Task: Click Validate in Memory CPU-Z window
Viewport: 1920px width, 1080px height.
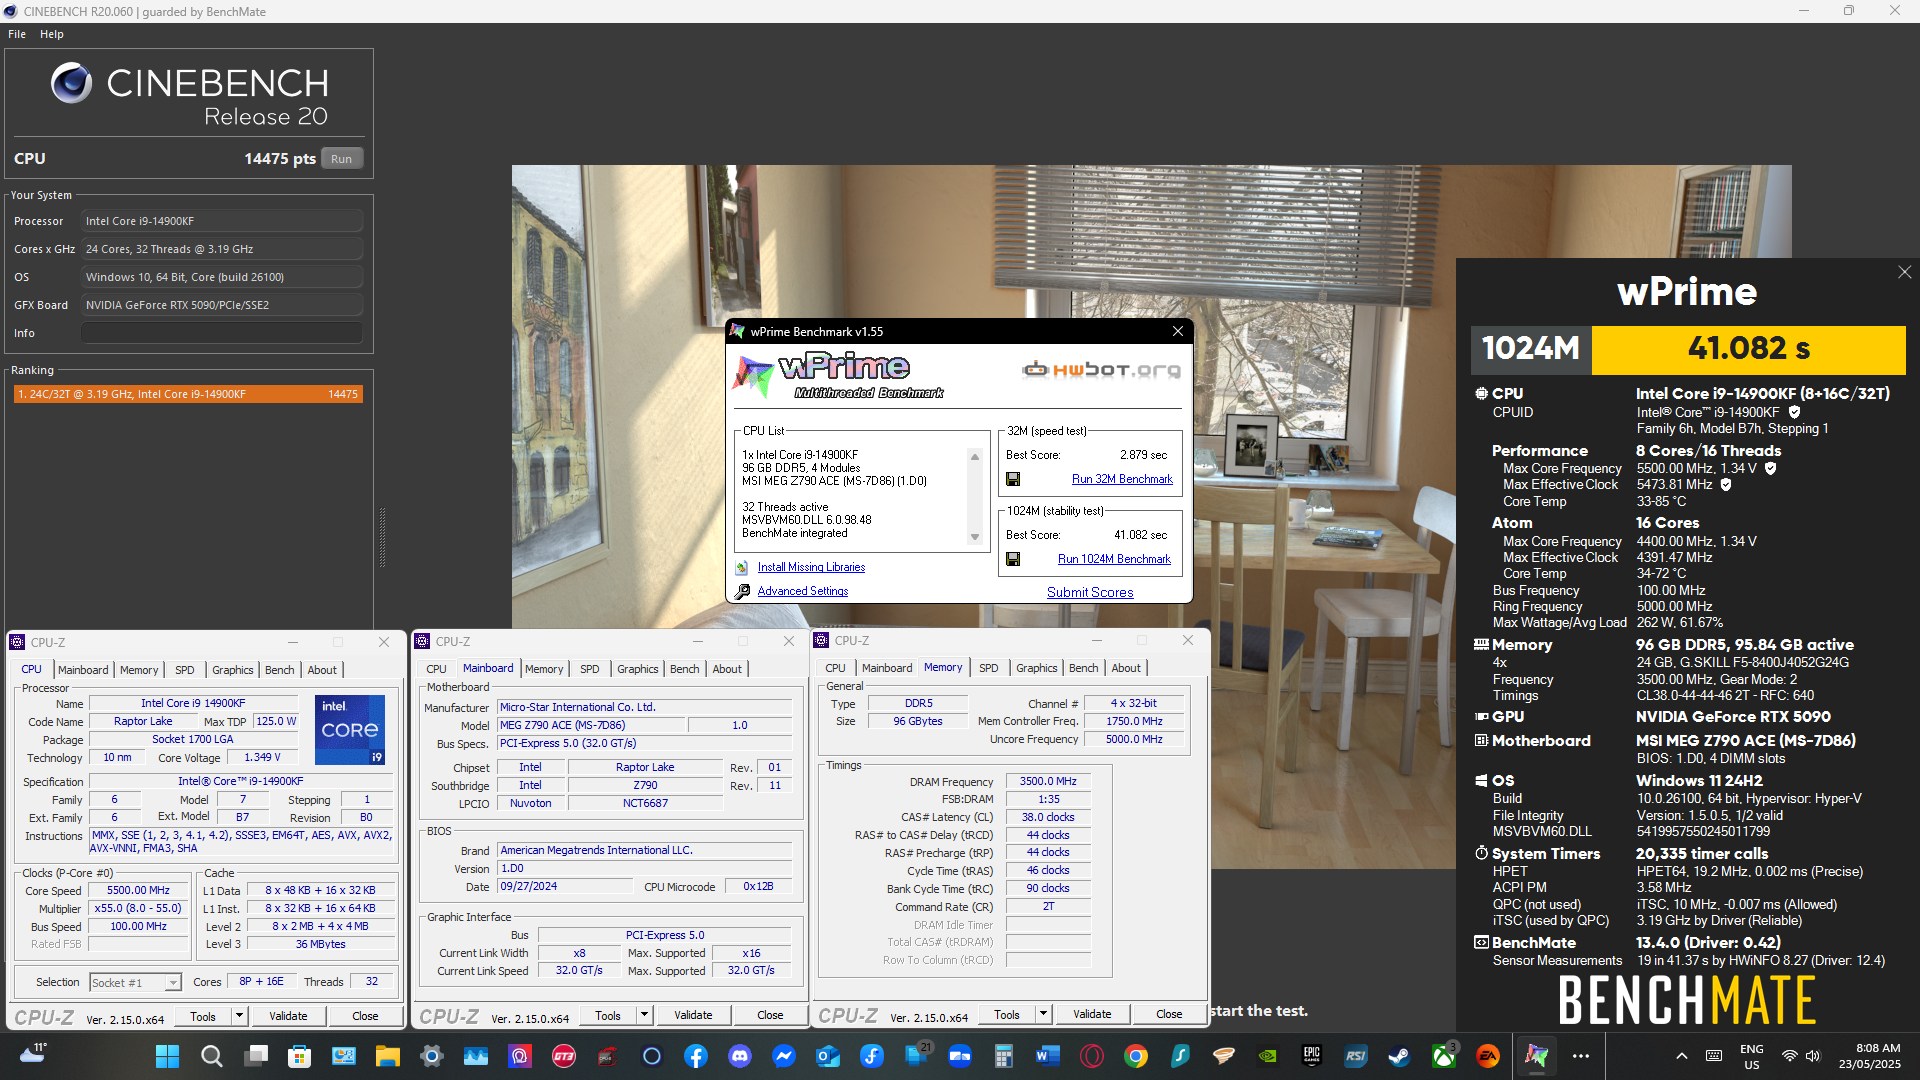Action: (x=1092, y=1014)
